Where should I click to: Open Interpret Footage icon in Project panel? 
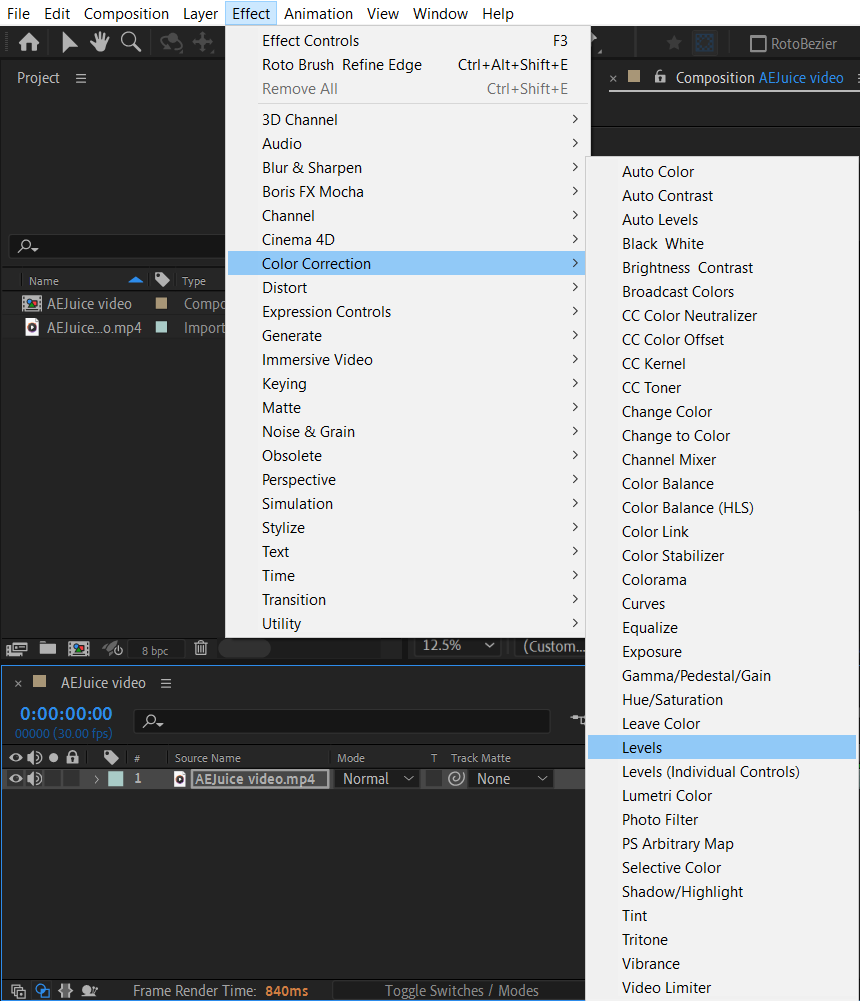click(x=17, y=649)
